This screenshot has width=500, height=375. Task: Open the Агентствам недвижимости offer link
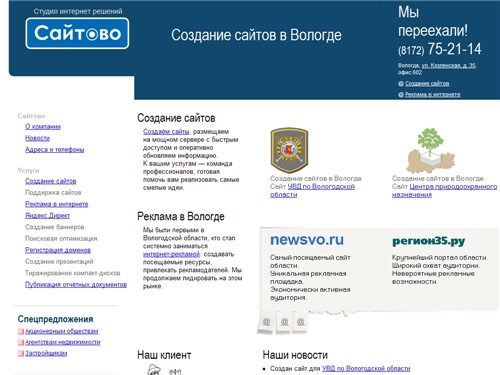[x=63, y=342]
